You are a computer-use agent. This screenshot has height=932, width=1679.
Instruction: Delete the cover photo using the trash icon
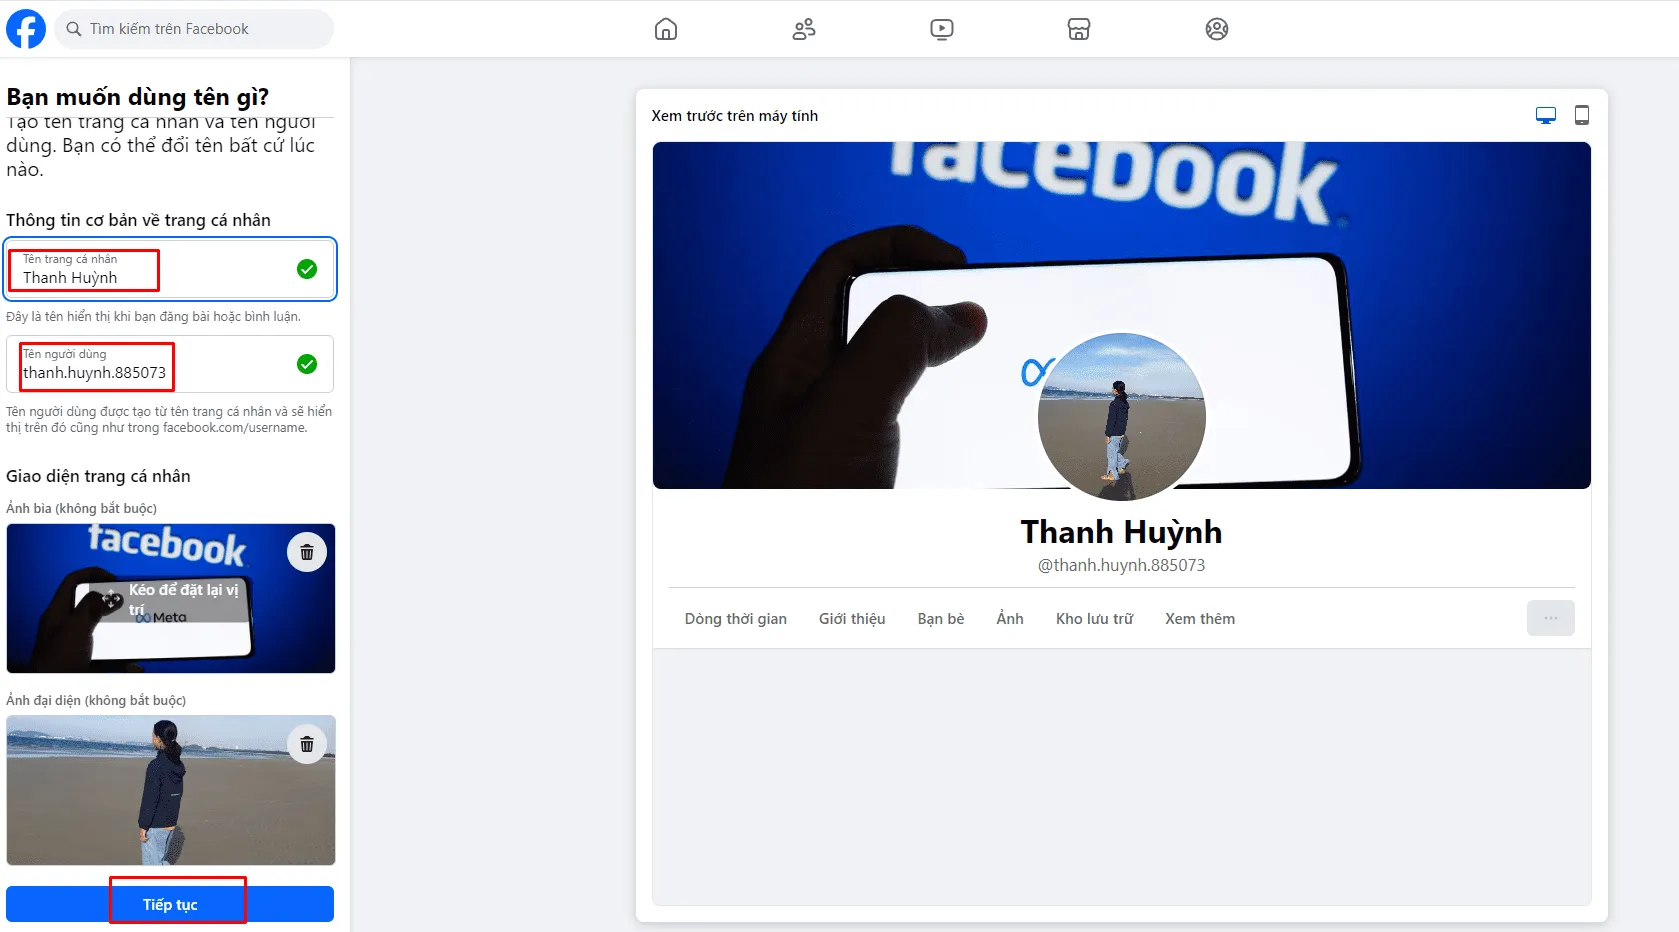tap(307, 551)
